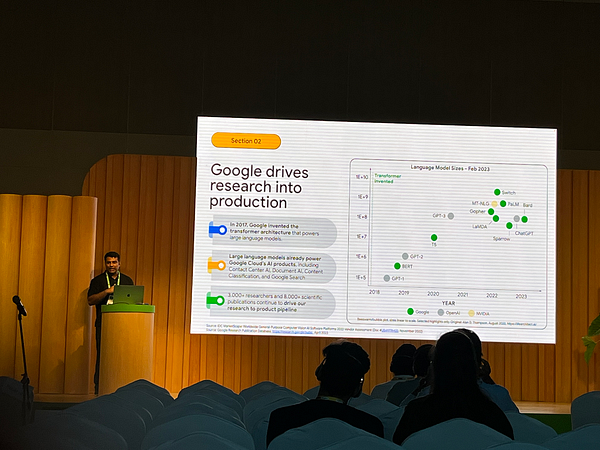600x450 pixels.
Task: Click the YEAR axis label
Action: click(449, 302)
